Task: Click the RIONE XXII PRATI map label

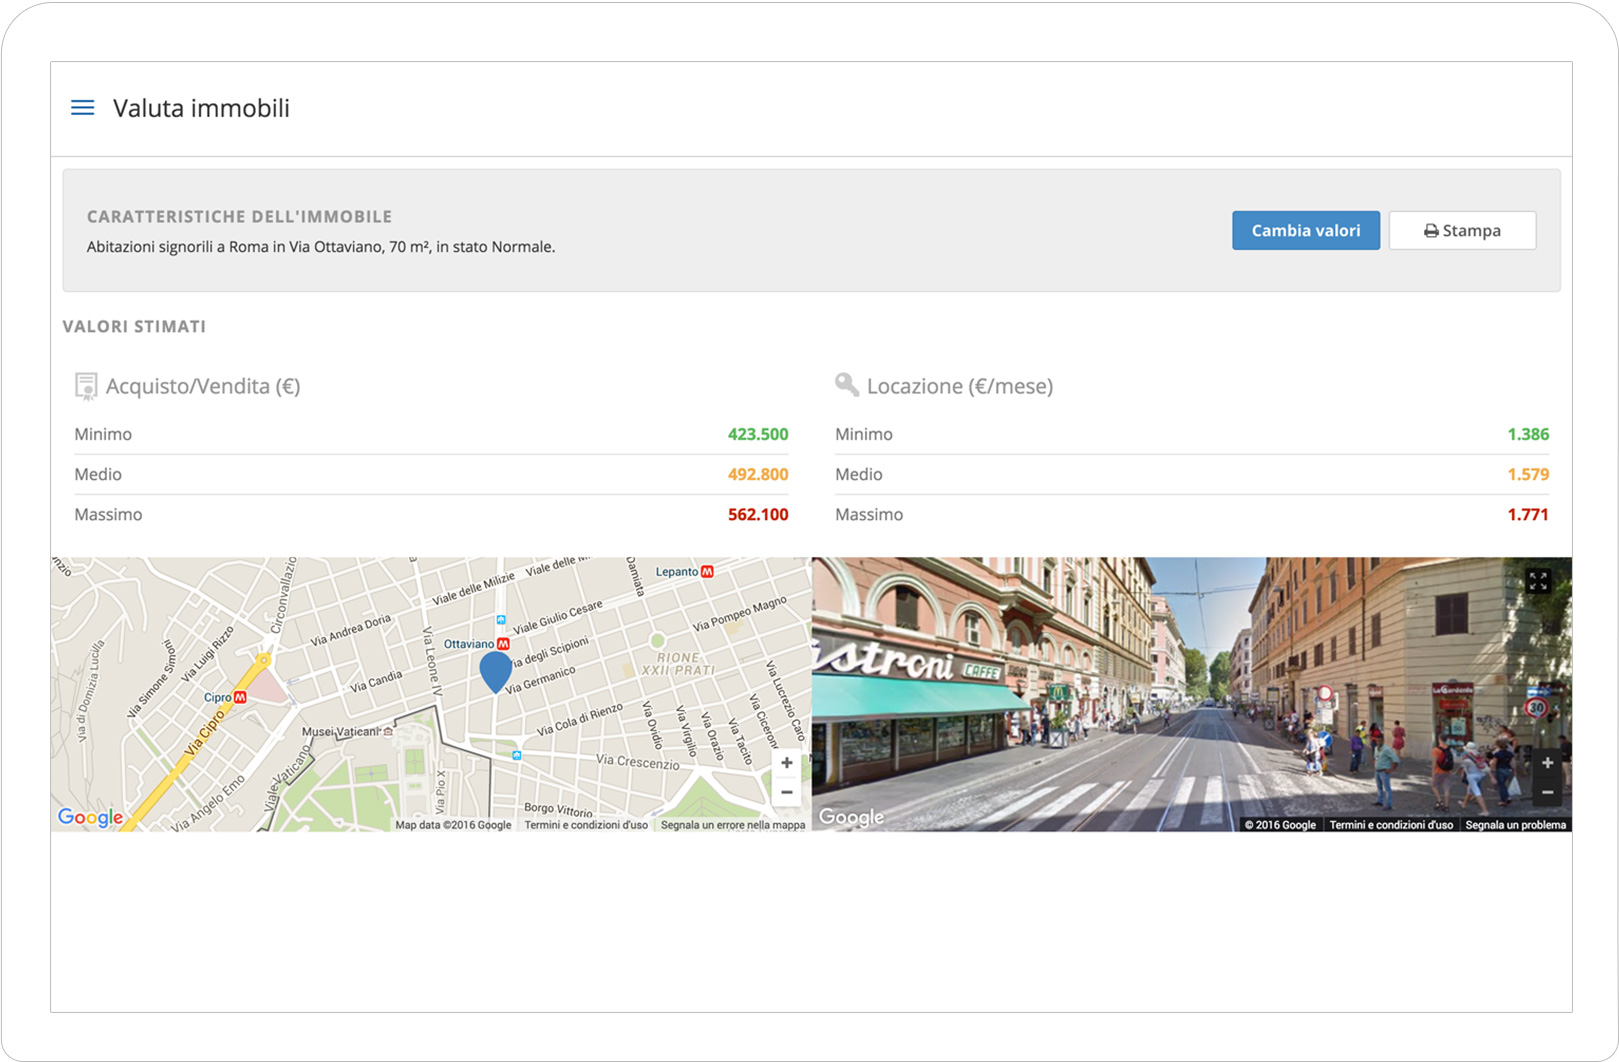Action: [679, 664]
